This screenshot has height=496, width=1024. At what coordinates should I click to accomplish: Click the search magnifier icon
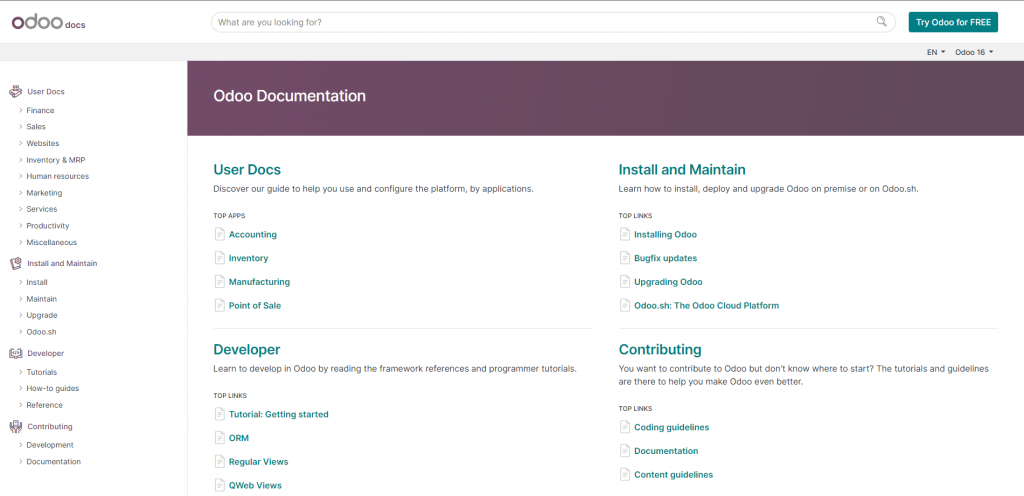(x=882, y=22)
